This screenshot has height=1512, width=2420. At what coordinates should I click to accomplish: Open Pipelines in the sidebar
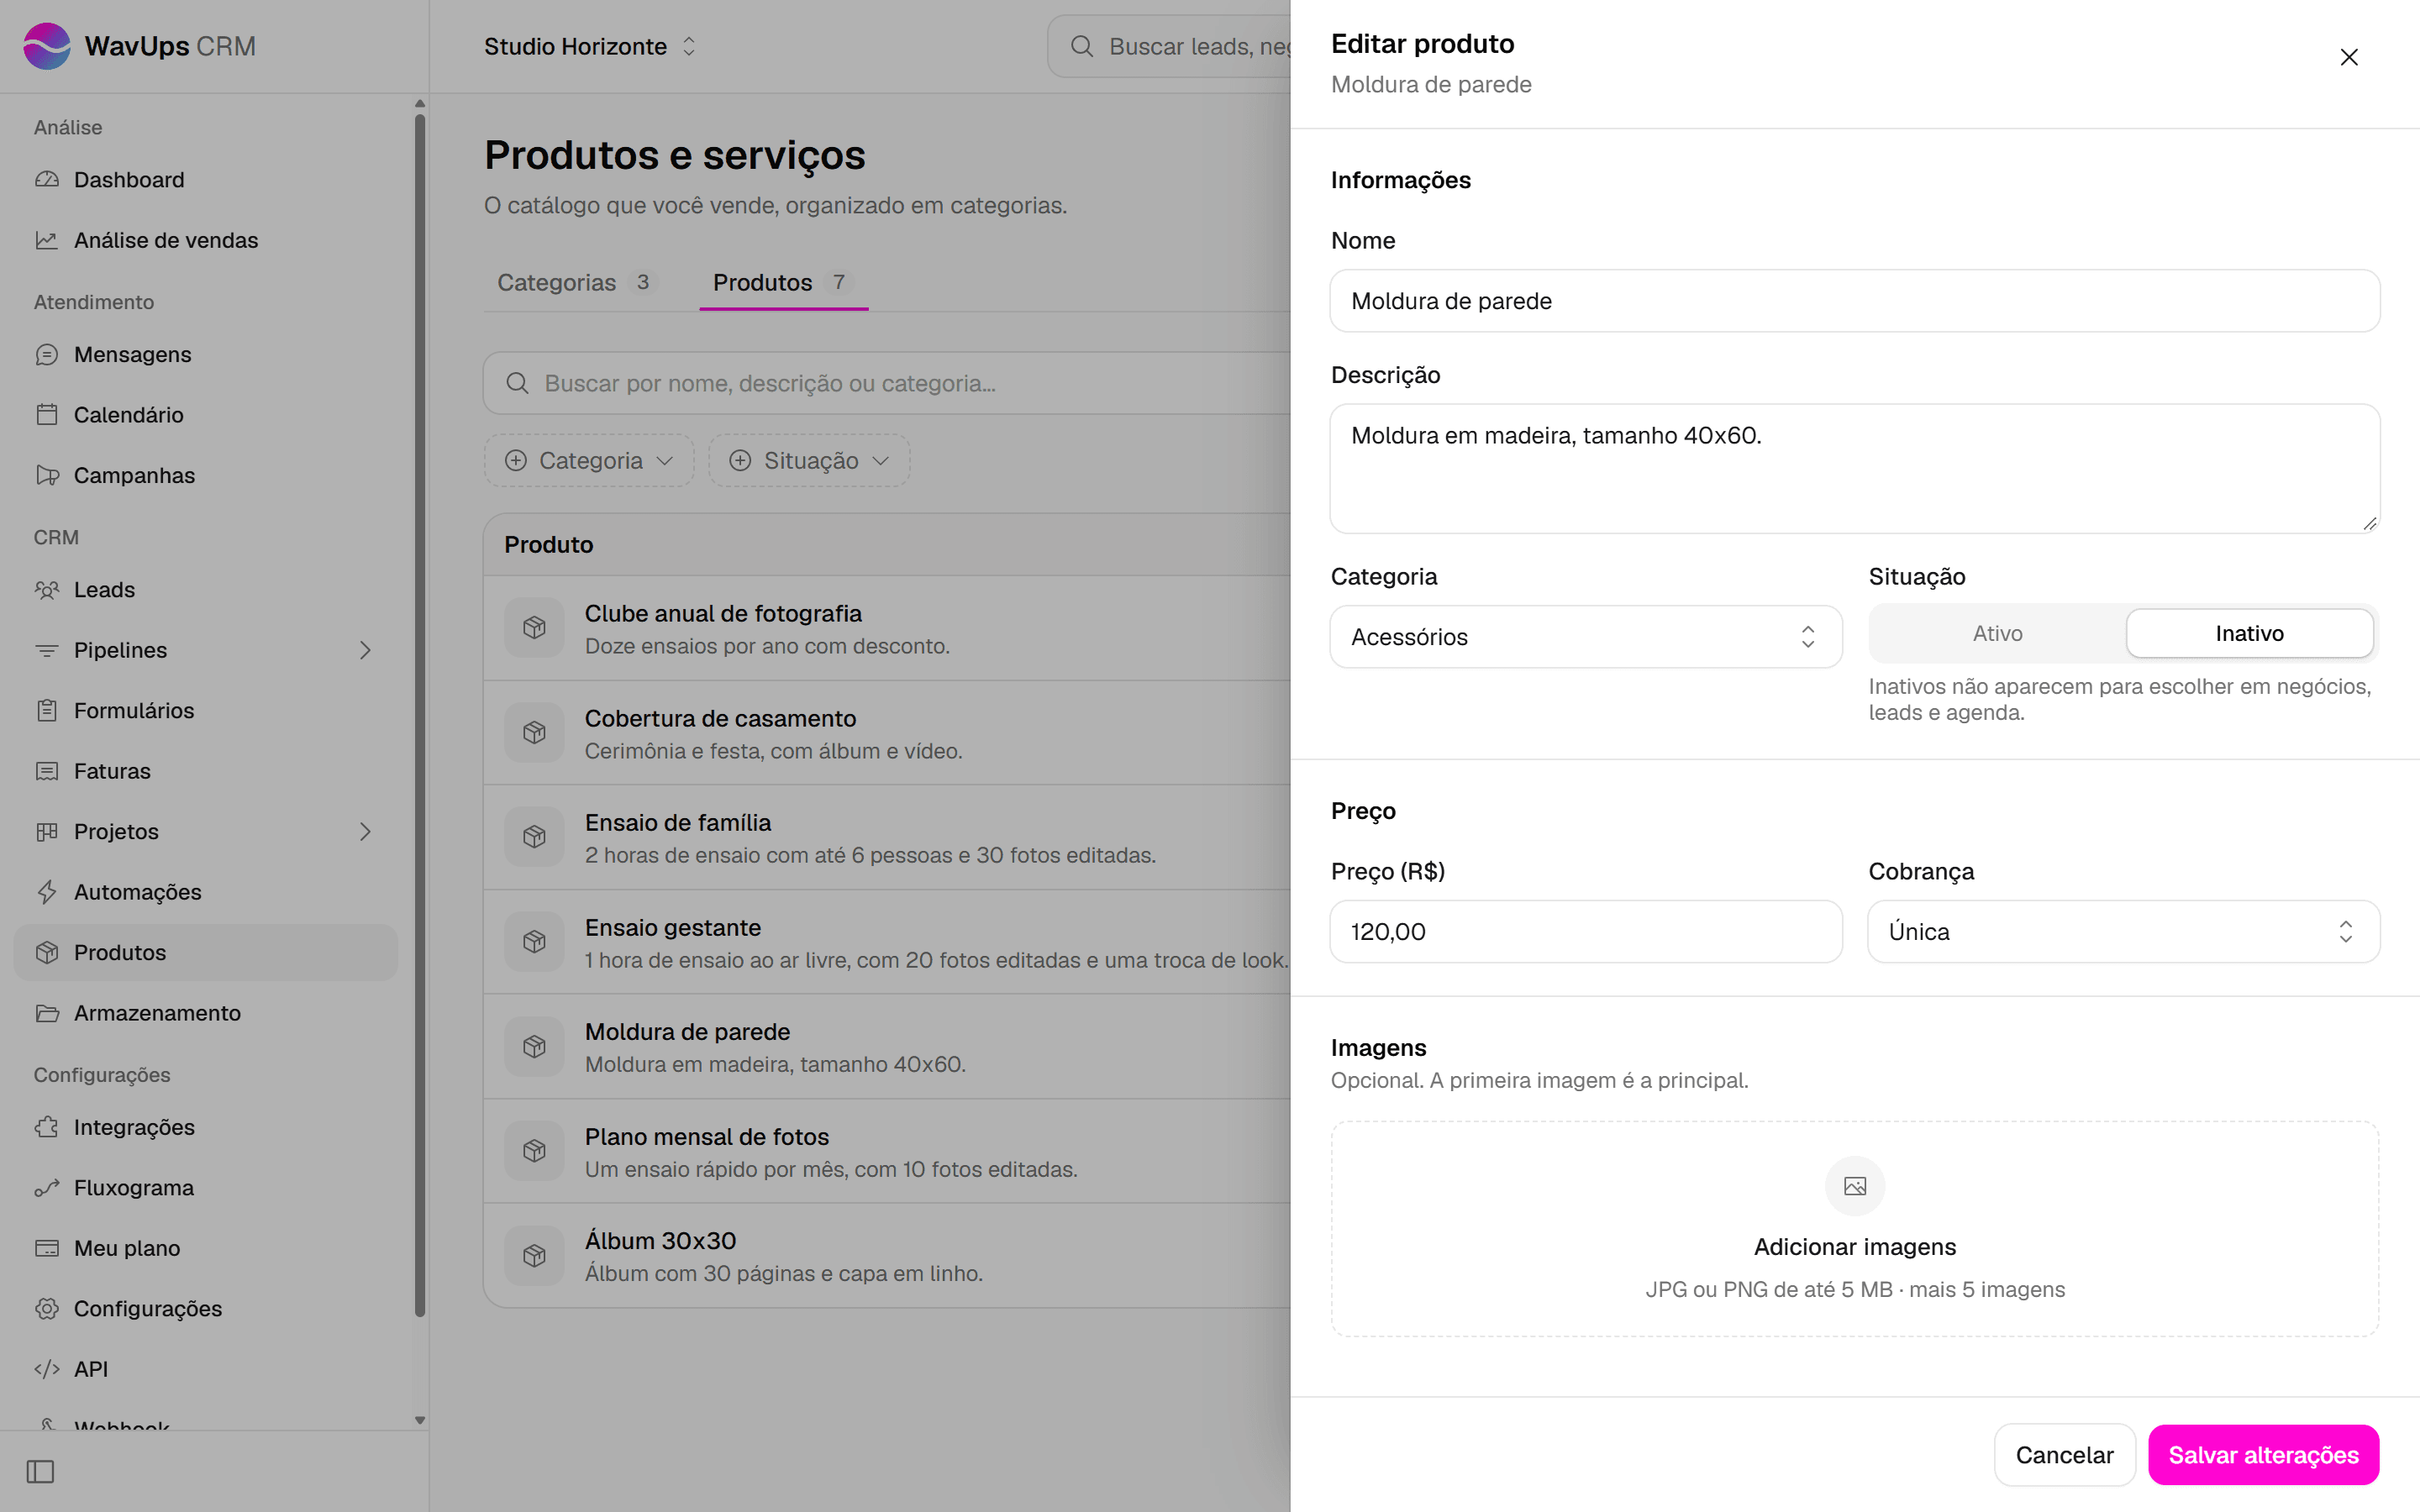(x=205, y=650)
